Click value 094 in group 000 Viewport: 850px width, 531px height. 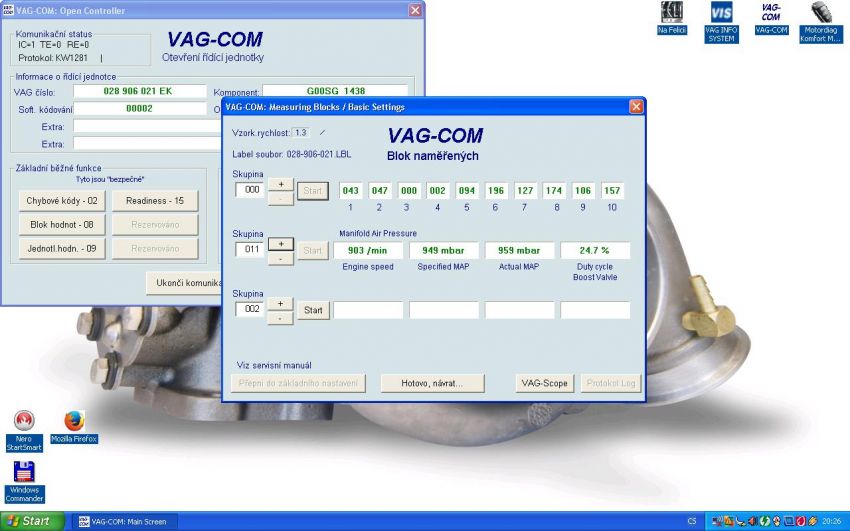tap(467, 191)
